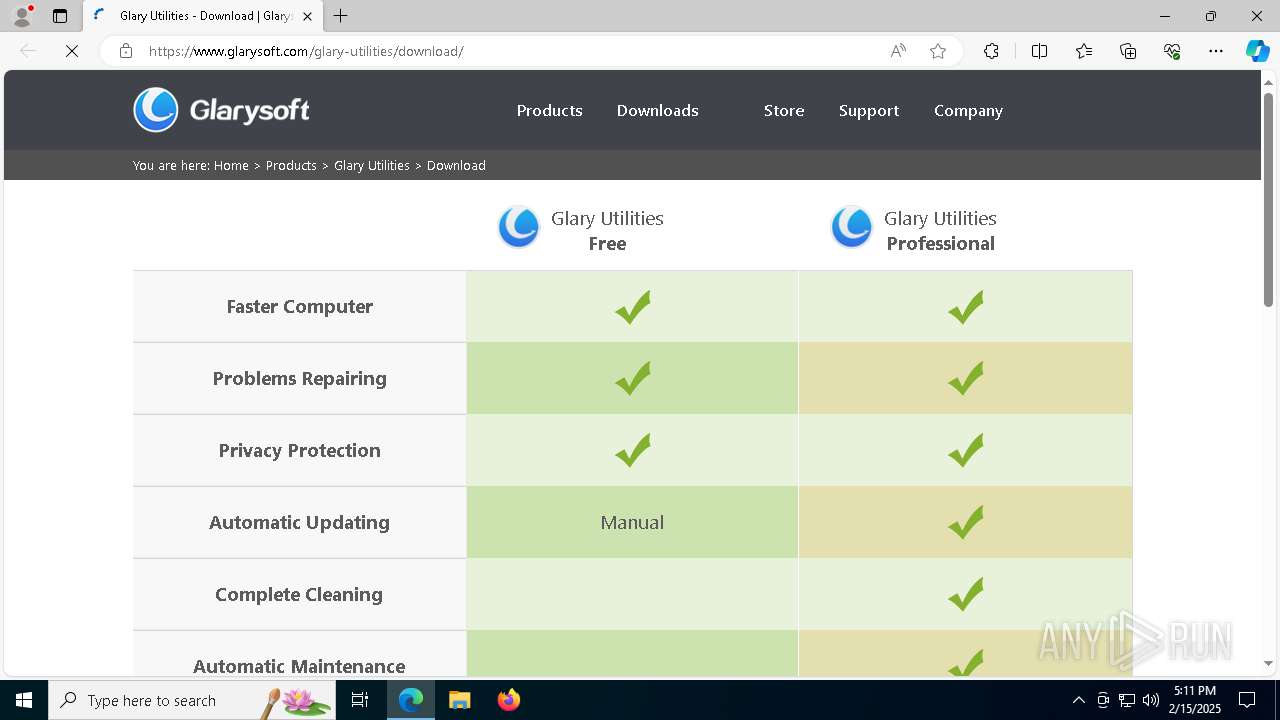Click the Glary Utilities Free icon
1280x720 pixels.
tap(519, 227)
